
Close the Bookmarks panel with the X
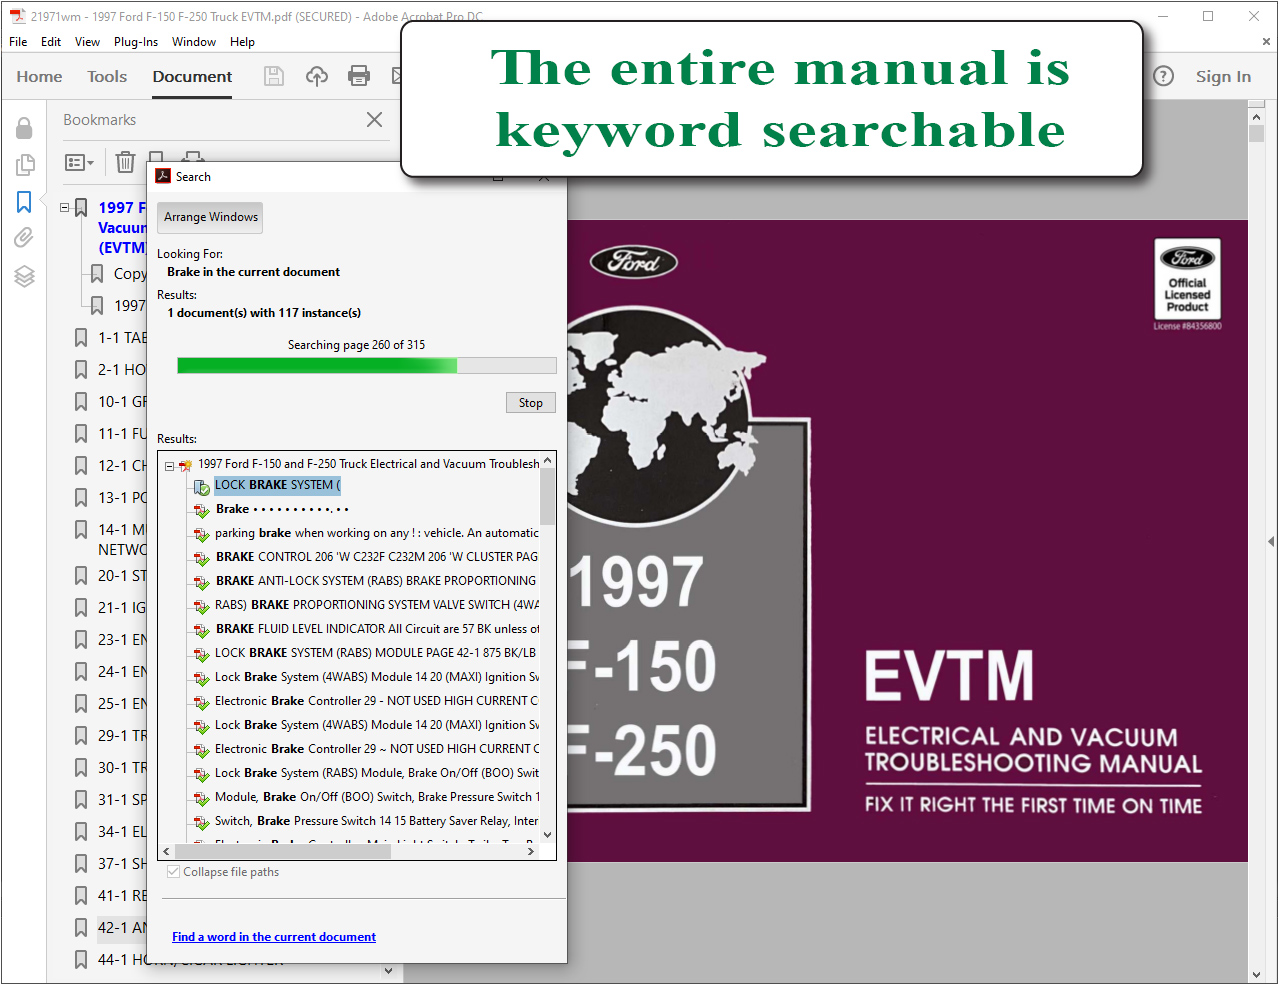tap(374, 120)
